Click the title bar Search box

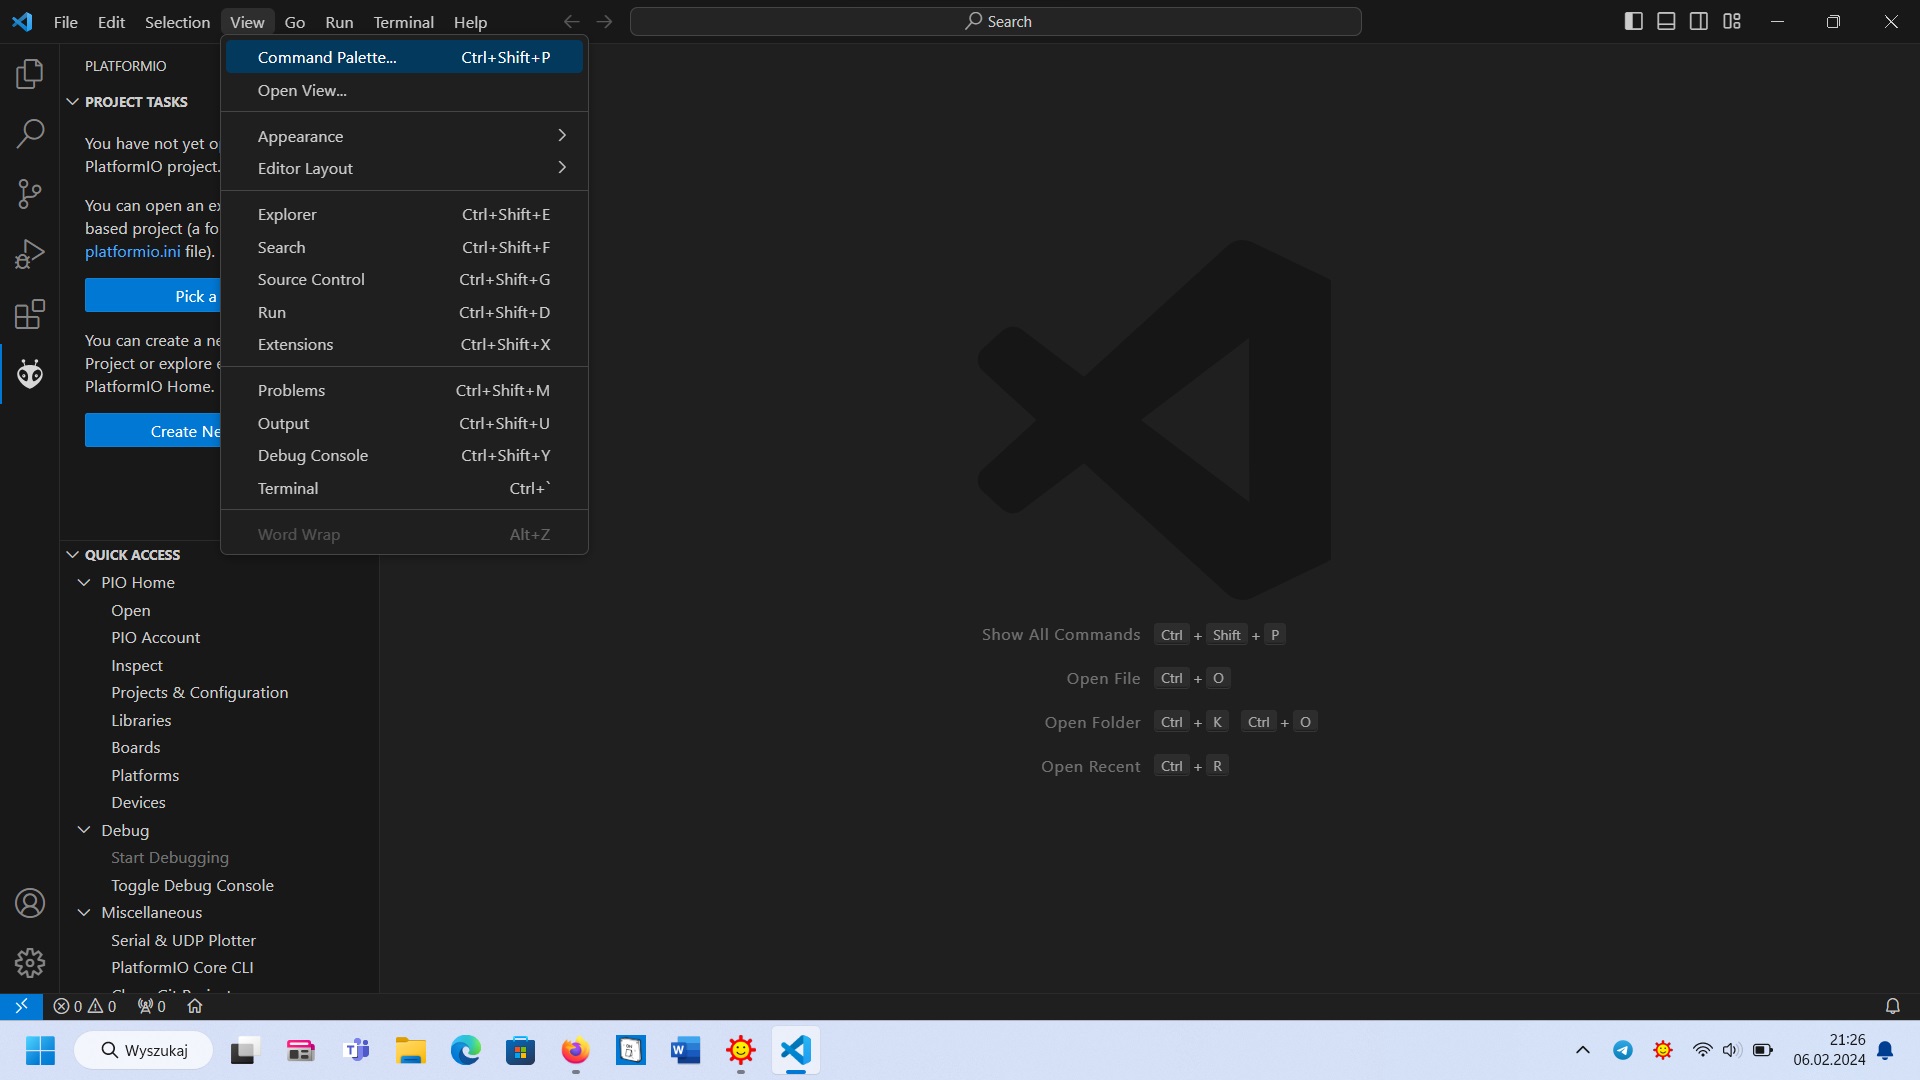tap(995, 21)
